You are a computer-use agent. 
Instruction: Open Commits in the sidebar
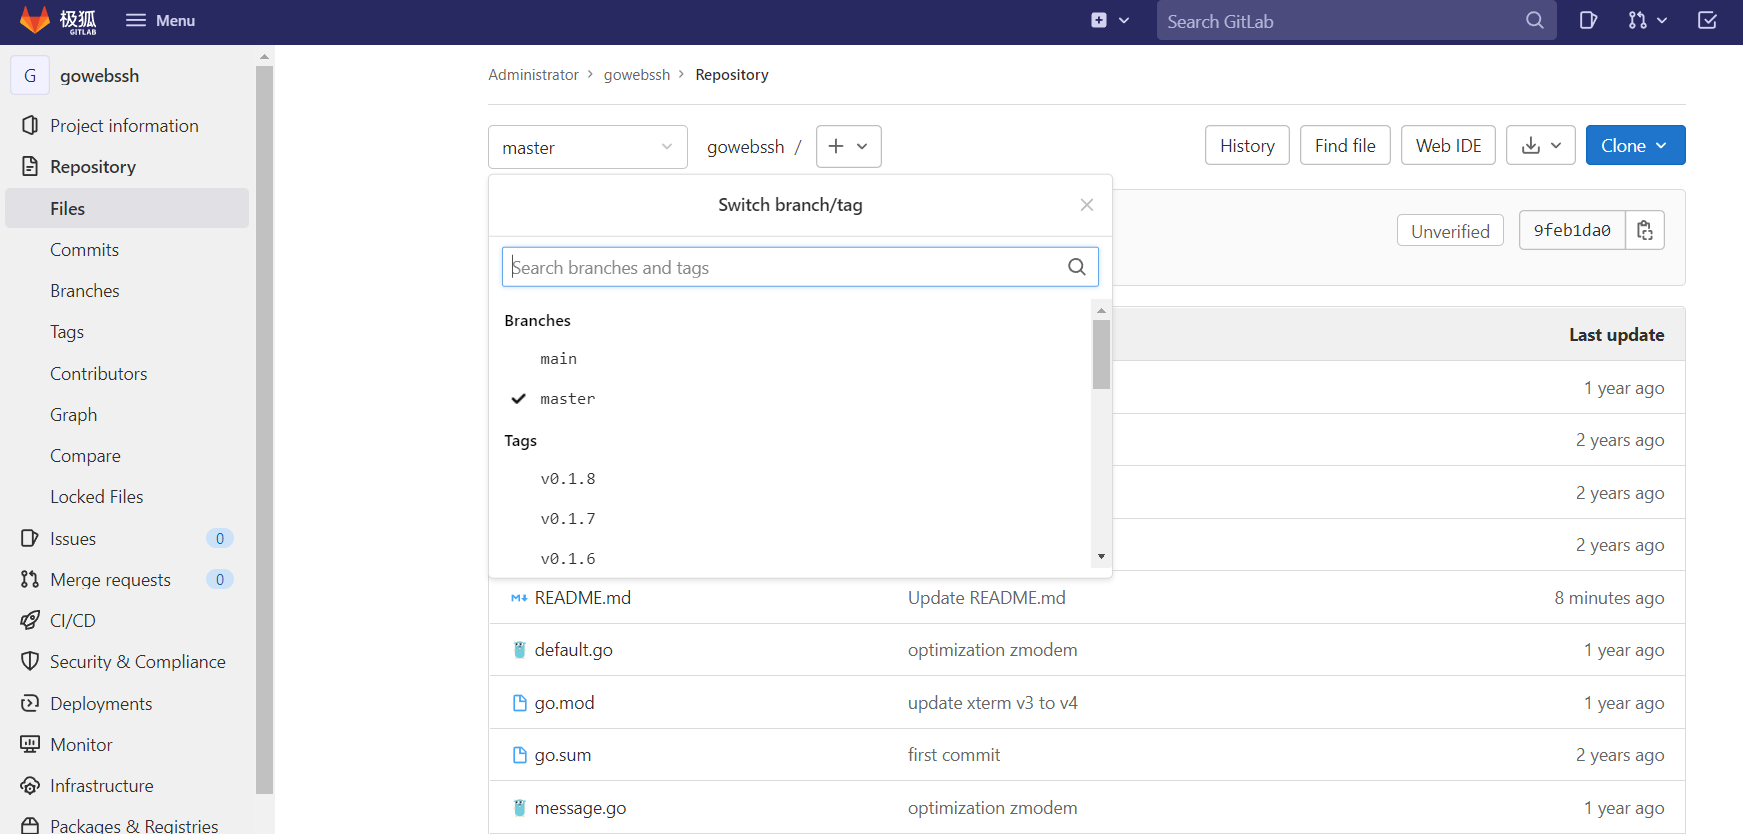point(84,249)
